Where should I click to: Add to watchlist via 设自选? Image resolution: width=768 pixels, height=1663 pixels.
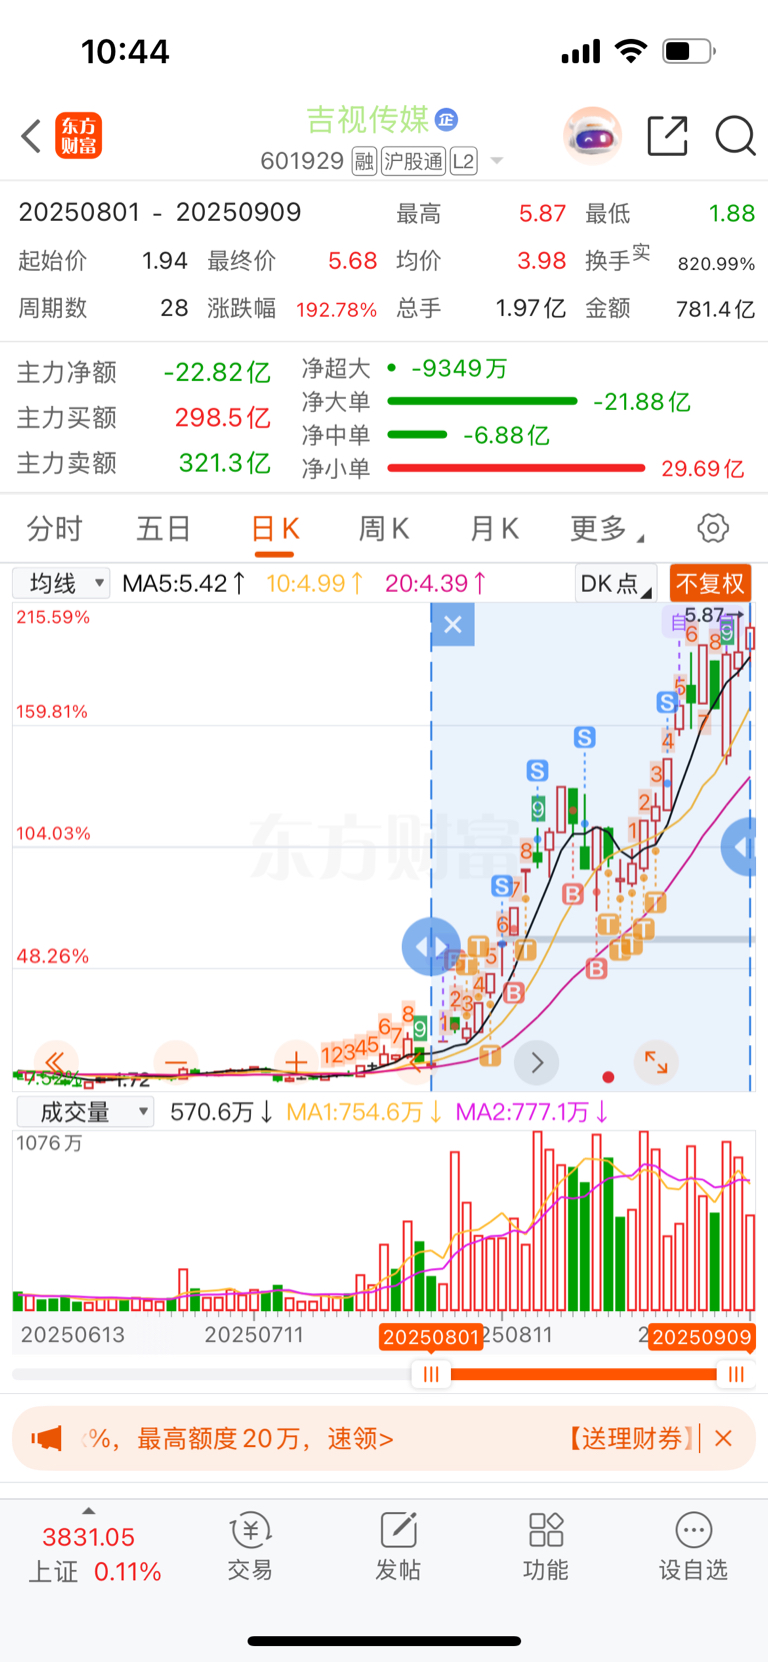tap(693, 1546)
